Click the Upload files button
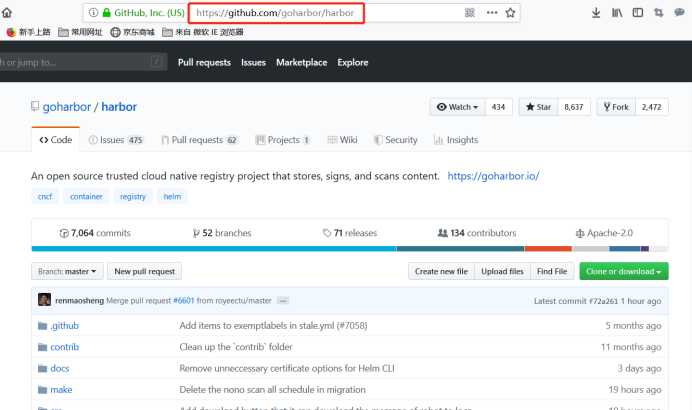The height and width of the screenshot is (410, 692). click(x=502, y=271)
